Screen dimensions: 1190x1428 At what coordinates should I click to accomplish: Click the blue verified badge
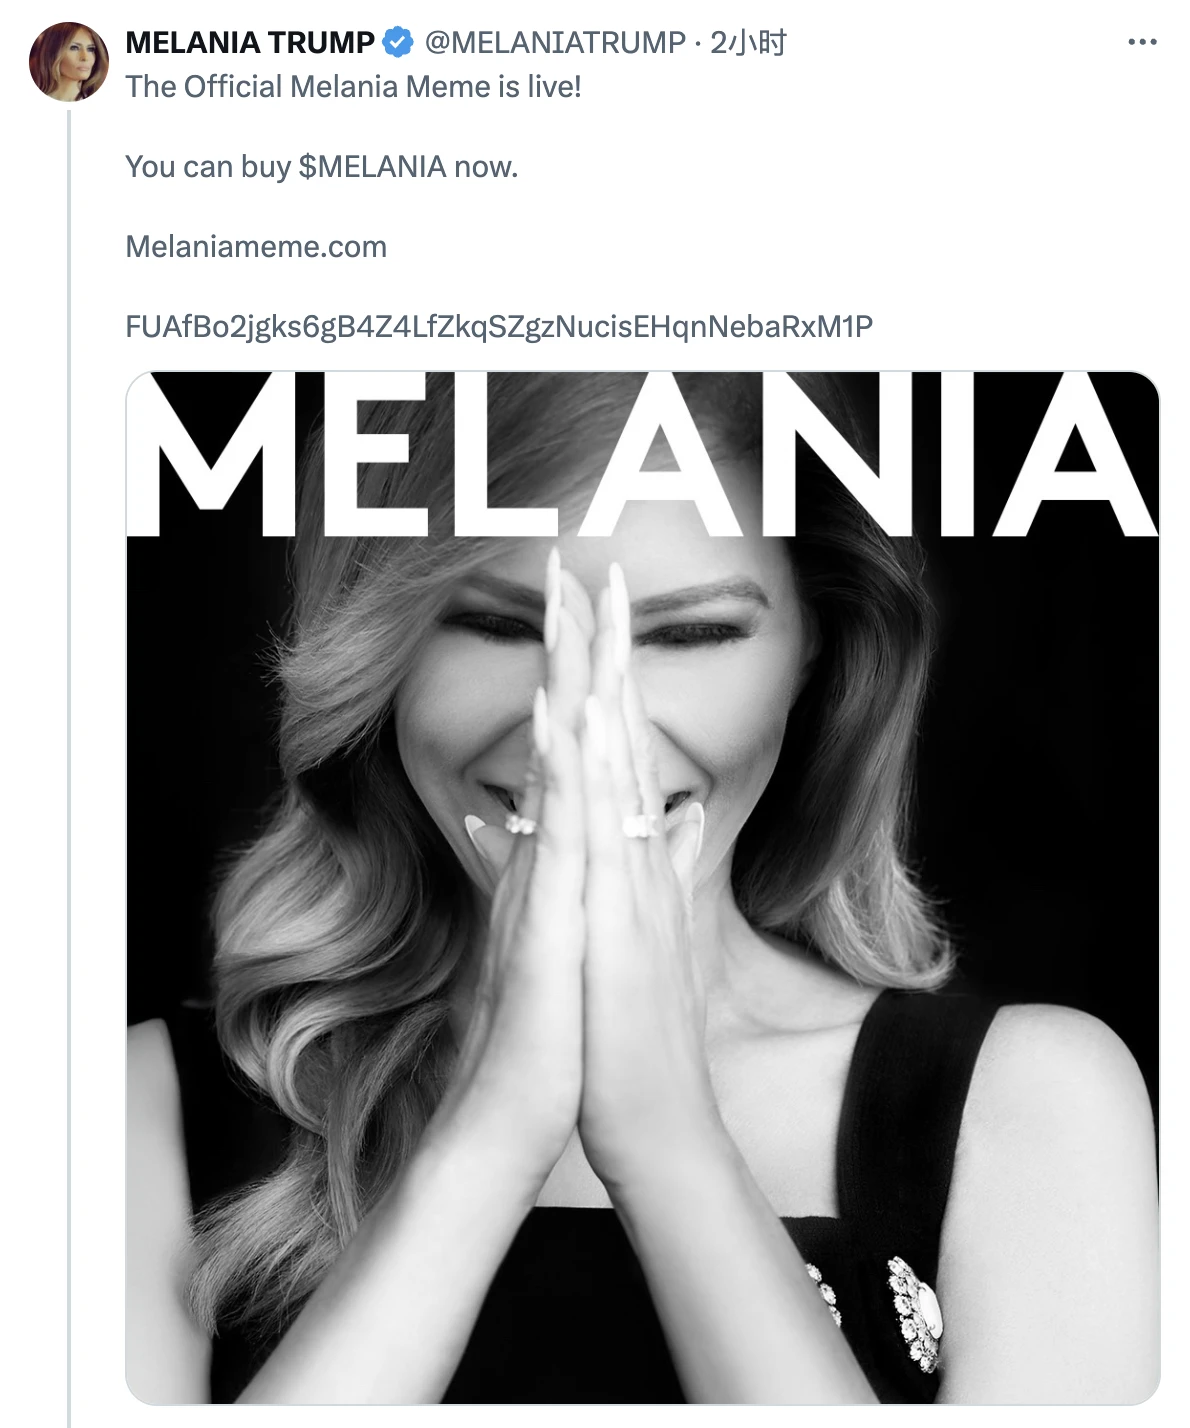point(398,42)
